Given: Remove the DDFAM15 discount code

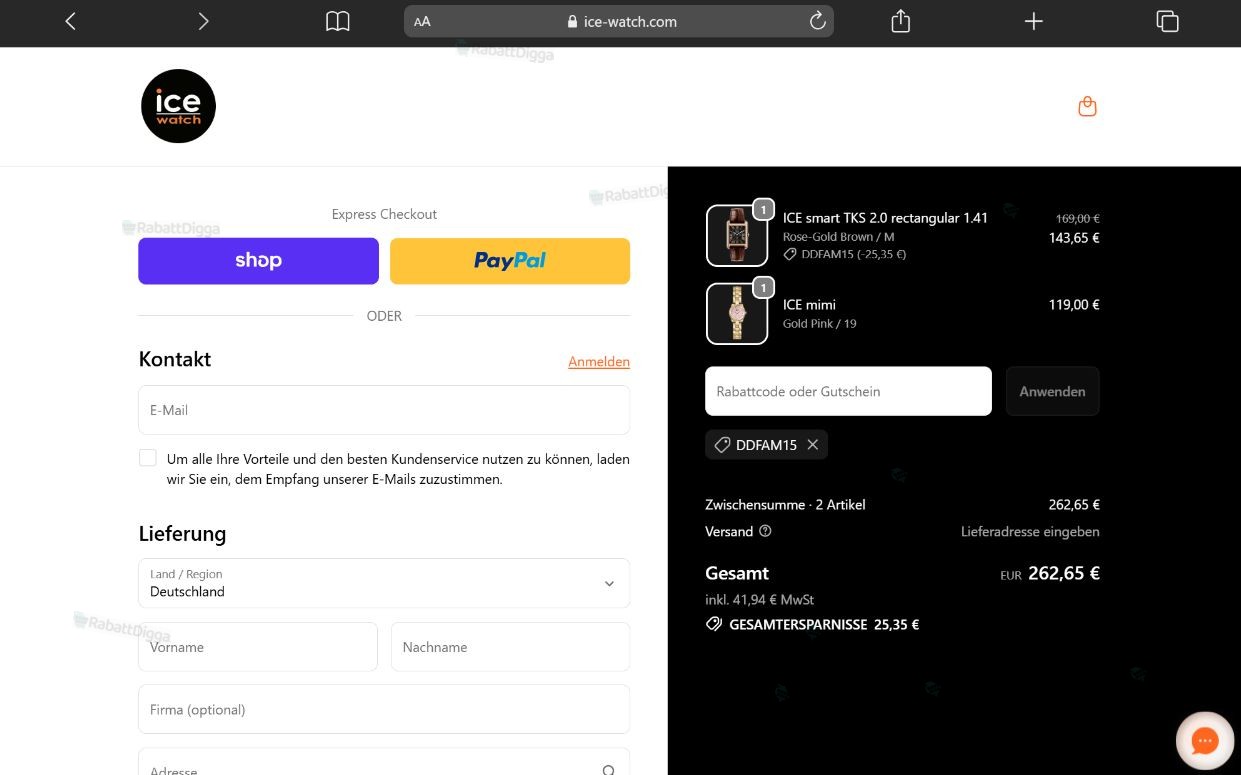Looking at the screenshot, I should (812, 445).
